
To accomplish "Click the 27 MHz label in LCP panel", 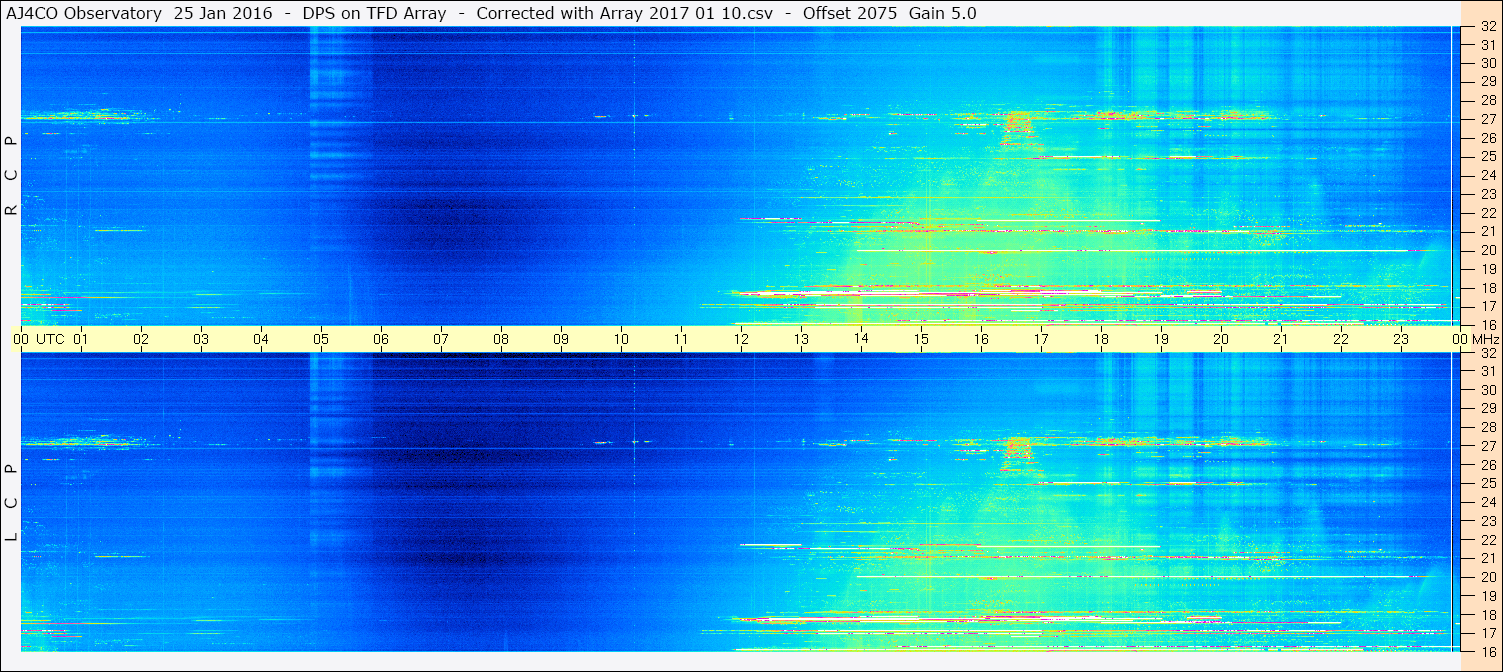I will coord(1487,446).
